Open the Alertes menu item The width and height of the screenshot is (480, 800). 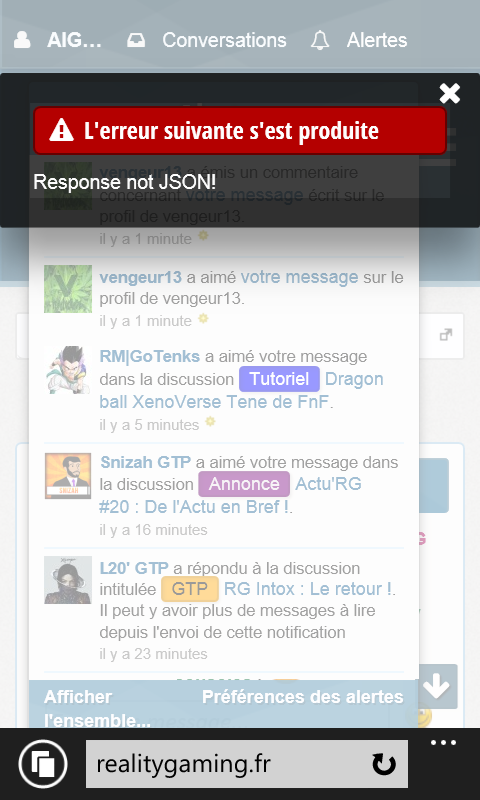coord(377,40)
